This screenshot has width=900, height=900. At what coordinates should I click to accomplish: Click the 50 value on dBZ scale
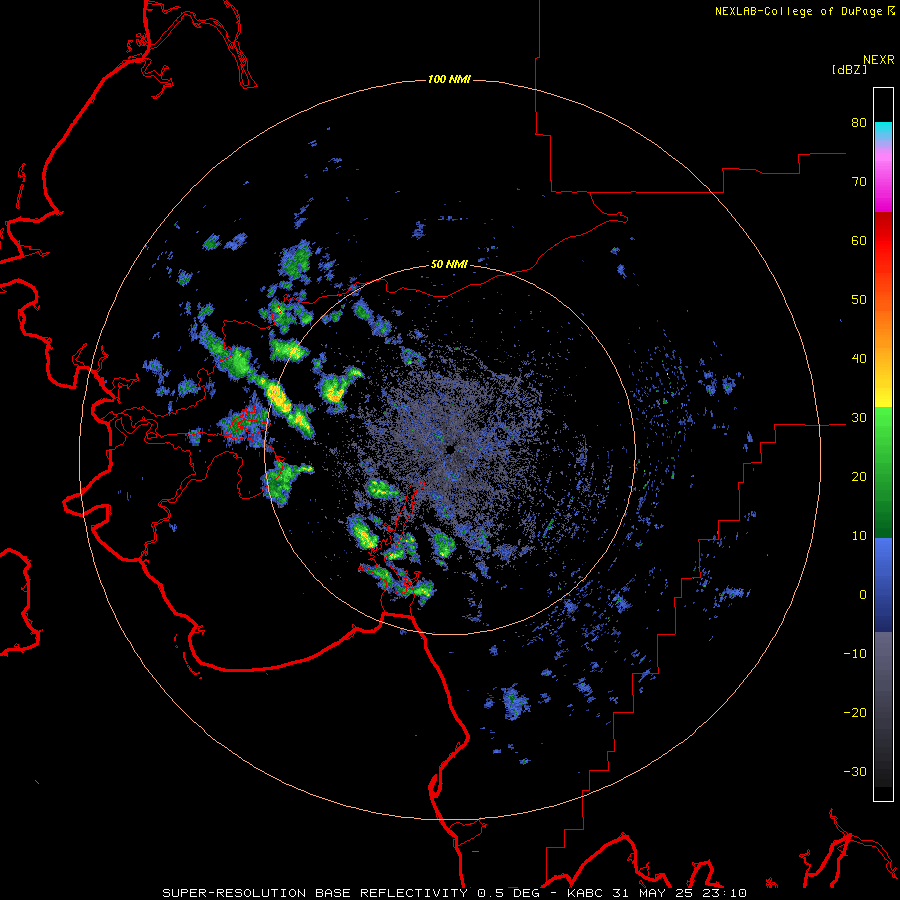pyautogui.click(x=859, y=300)
